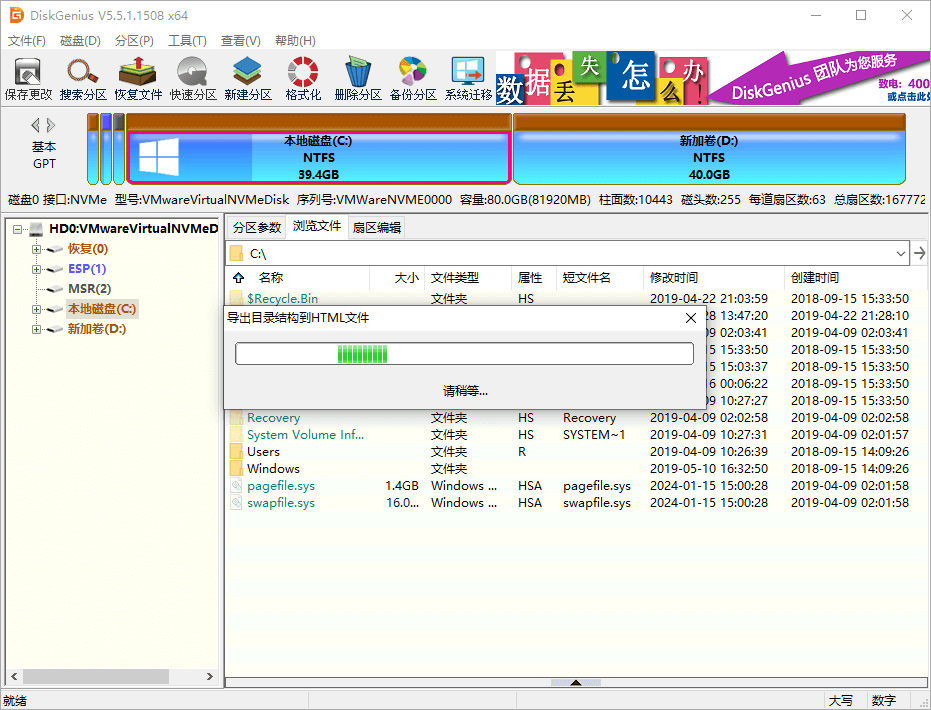Select the swapfile.sys file name
The height and width of the screenshot is (710, 931).
pyautogui.click(x=281, y=503)
